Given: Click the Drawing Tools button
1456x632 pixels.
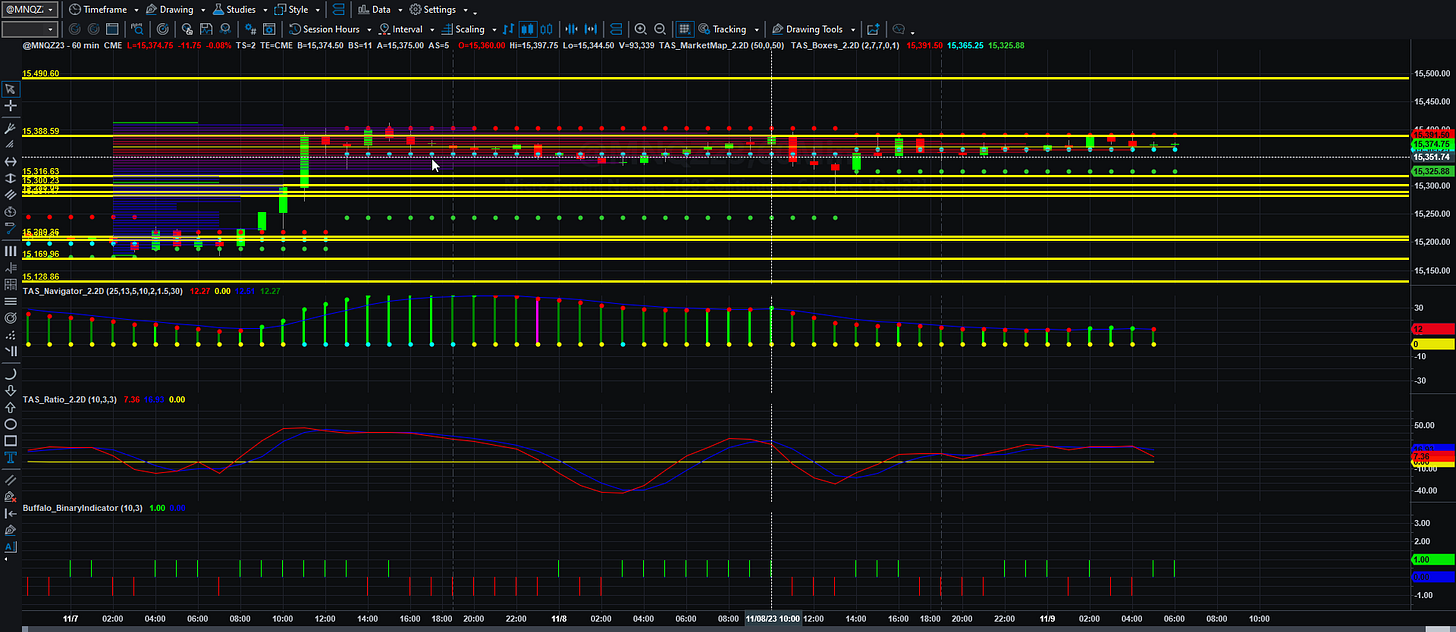Looking at the screenshot, I should click(x=806, y=29).
